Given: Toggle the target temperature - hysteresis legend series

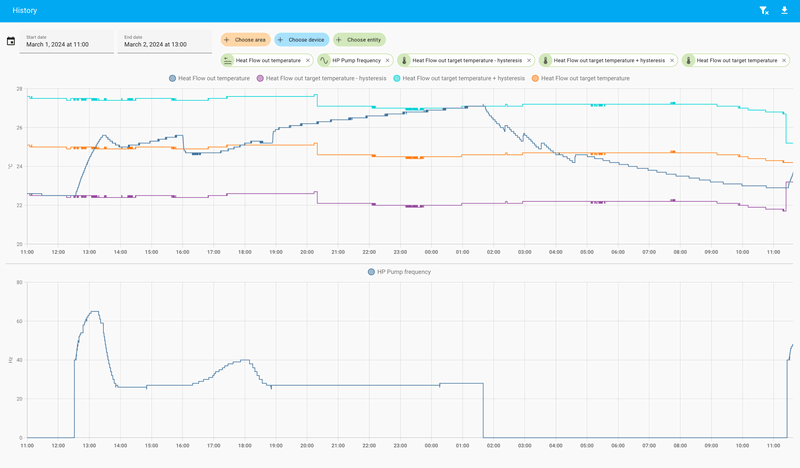Looking at the screenshot, I should coord(321,78).
